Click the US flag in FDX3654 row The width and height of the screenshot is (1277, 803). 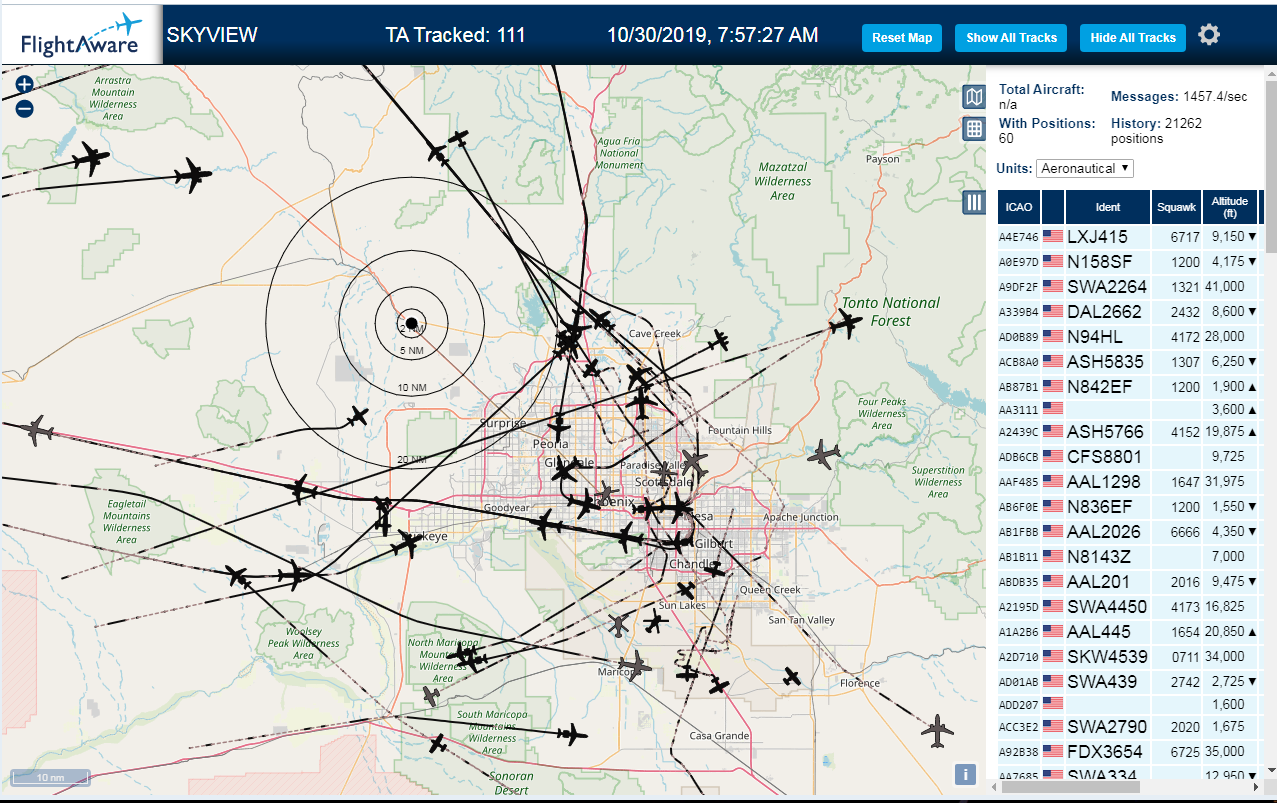click(x=1052, y=751)
